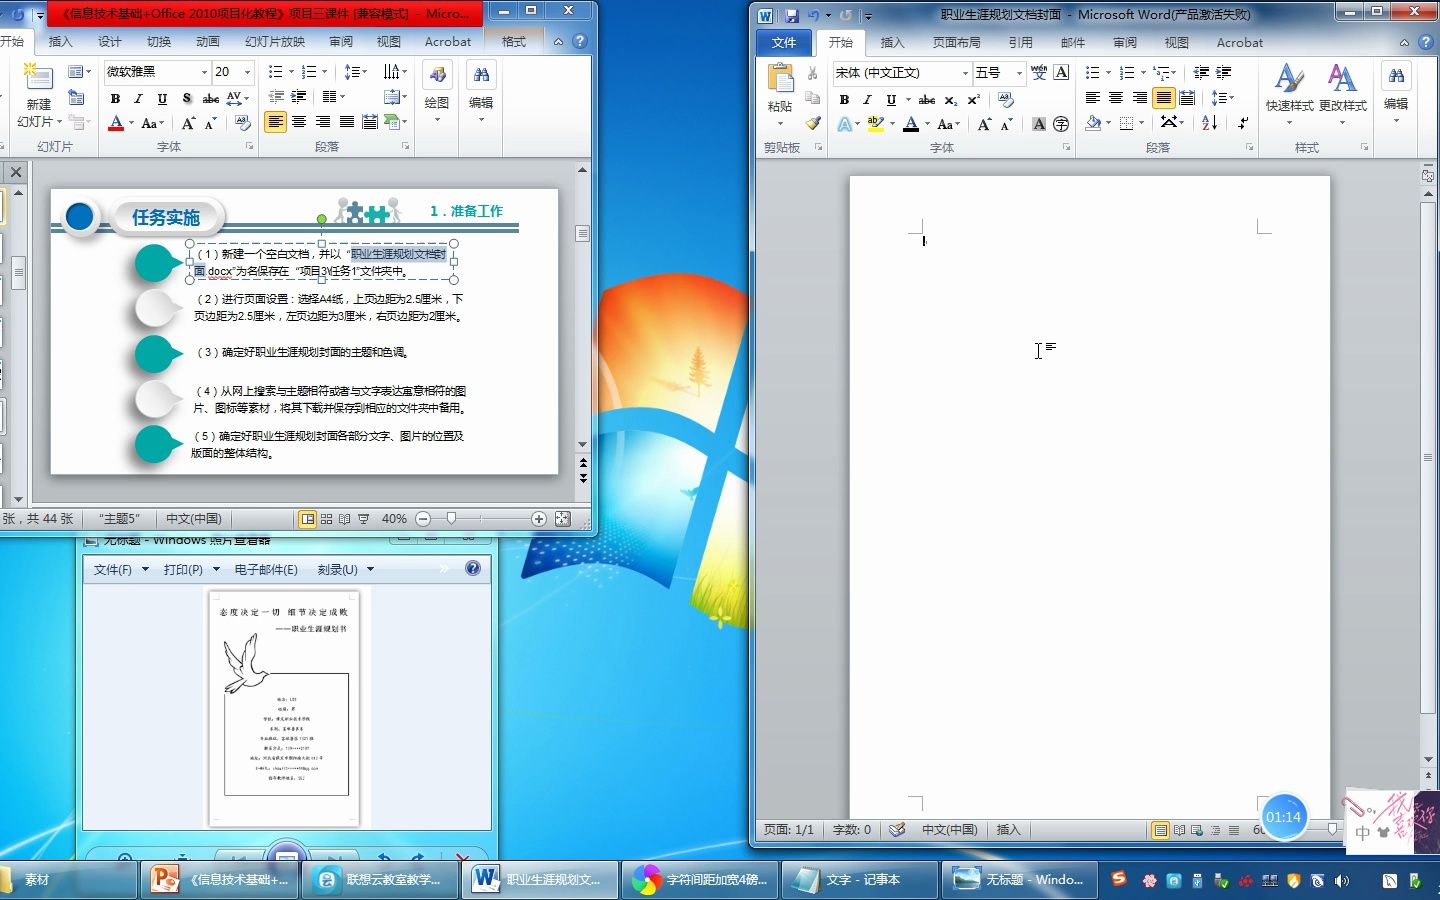
Task: Open PowerPoint slide layout dropdown
Action: click(x=79, y=72)
